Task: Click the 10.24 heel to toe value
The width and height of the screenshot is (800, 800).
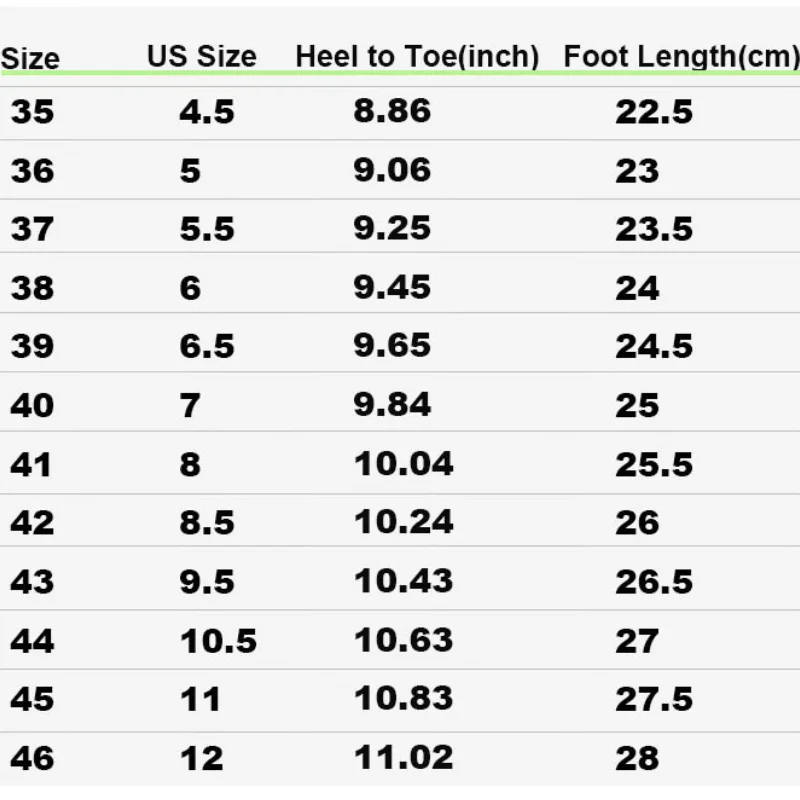Action: 403,522
